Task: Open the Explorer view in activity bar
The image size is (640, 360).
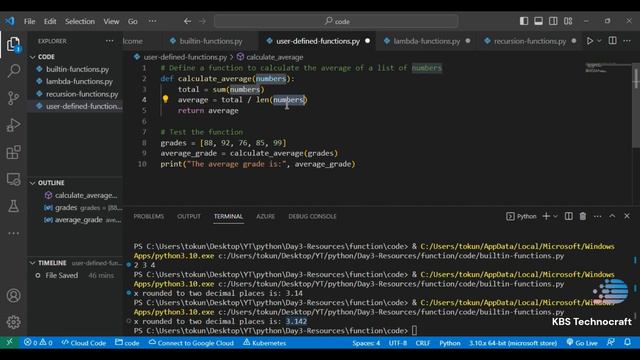Action: (13, 44)
